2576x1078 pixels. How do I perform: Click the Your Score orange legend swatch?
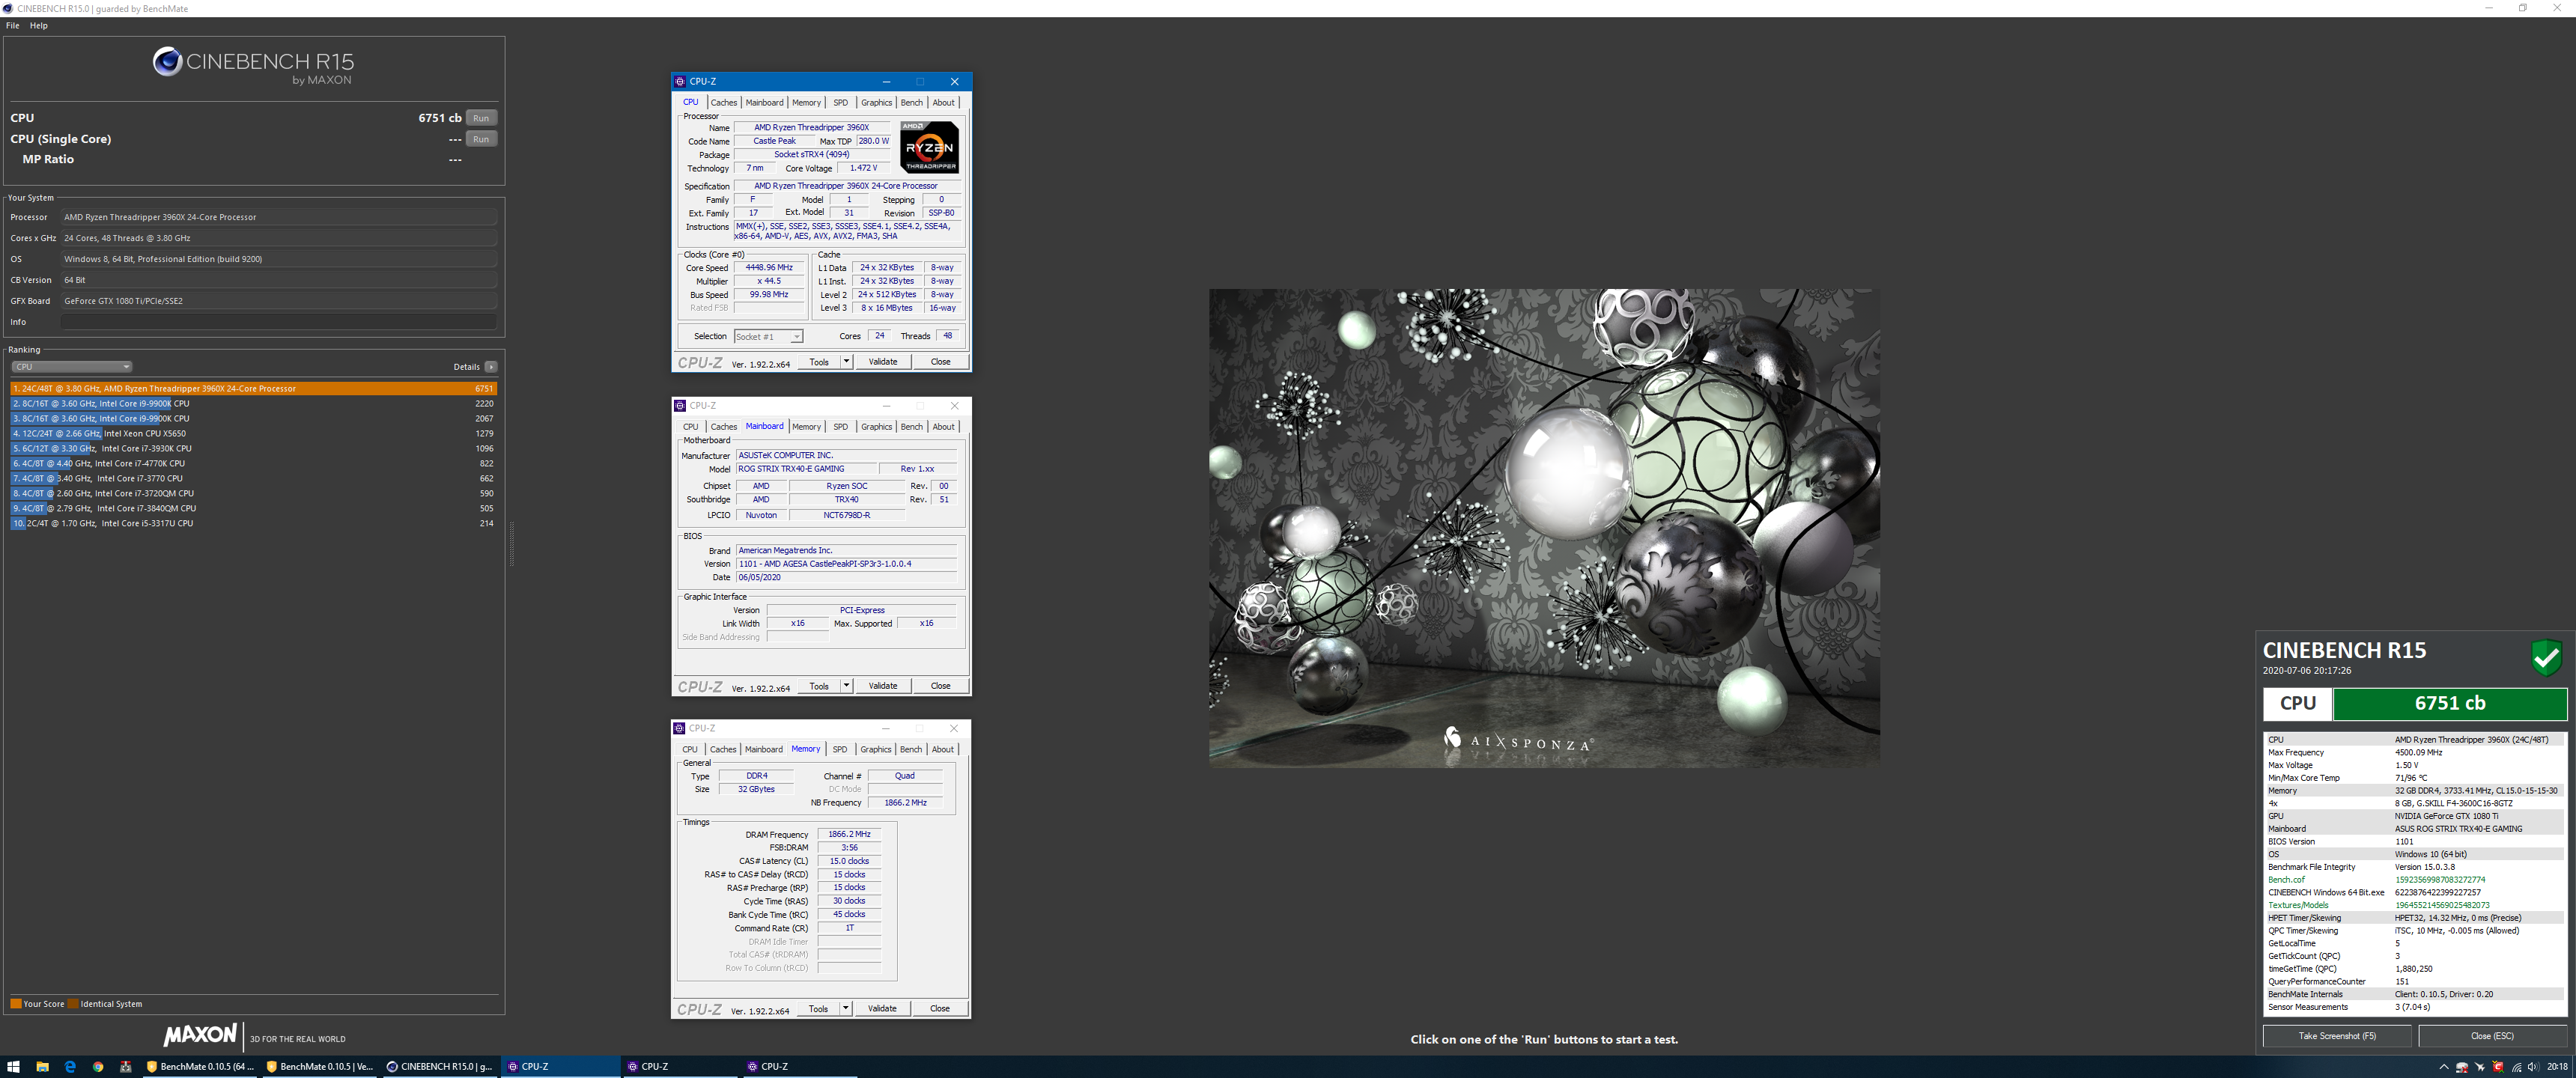(16, 1004)
